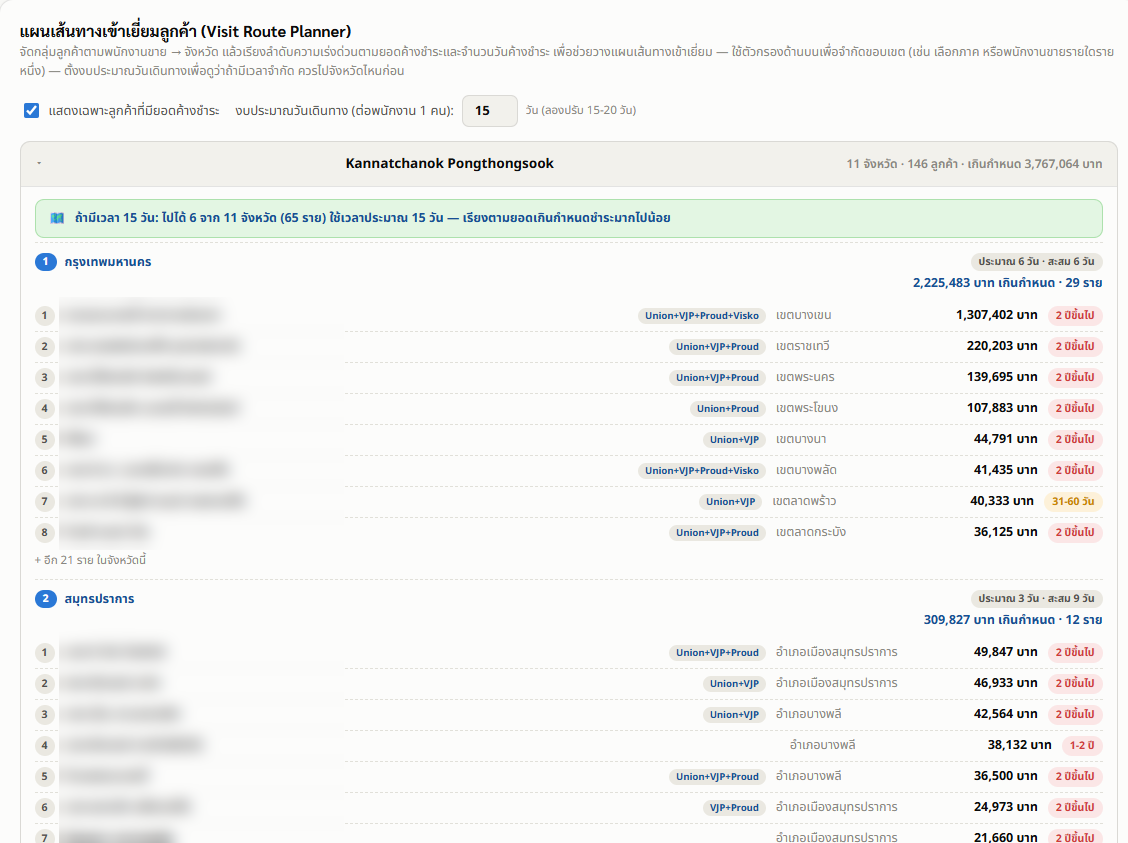Click the amount 49,847 บาท
Image resolution: width=1128 pixels, height=843 pixels.
[x=1006, y=652]
